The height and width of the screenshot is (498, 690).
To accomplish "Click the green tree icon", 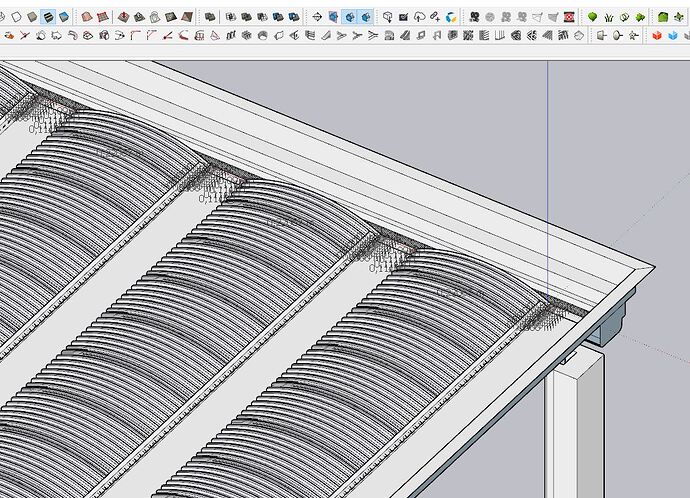I will [x=592, y=17].
